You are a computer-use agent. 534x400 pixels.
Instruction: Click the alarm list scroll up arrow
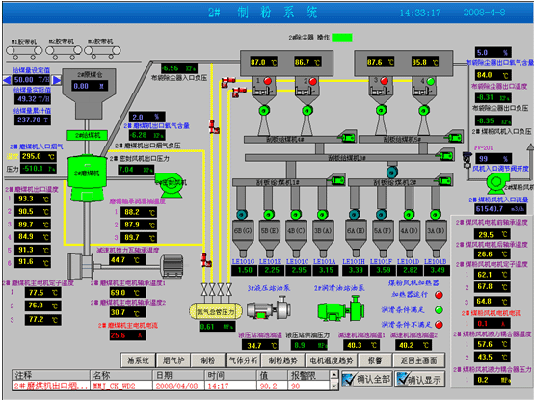pyautogui.click(x=334, y=374)
